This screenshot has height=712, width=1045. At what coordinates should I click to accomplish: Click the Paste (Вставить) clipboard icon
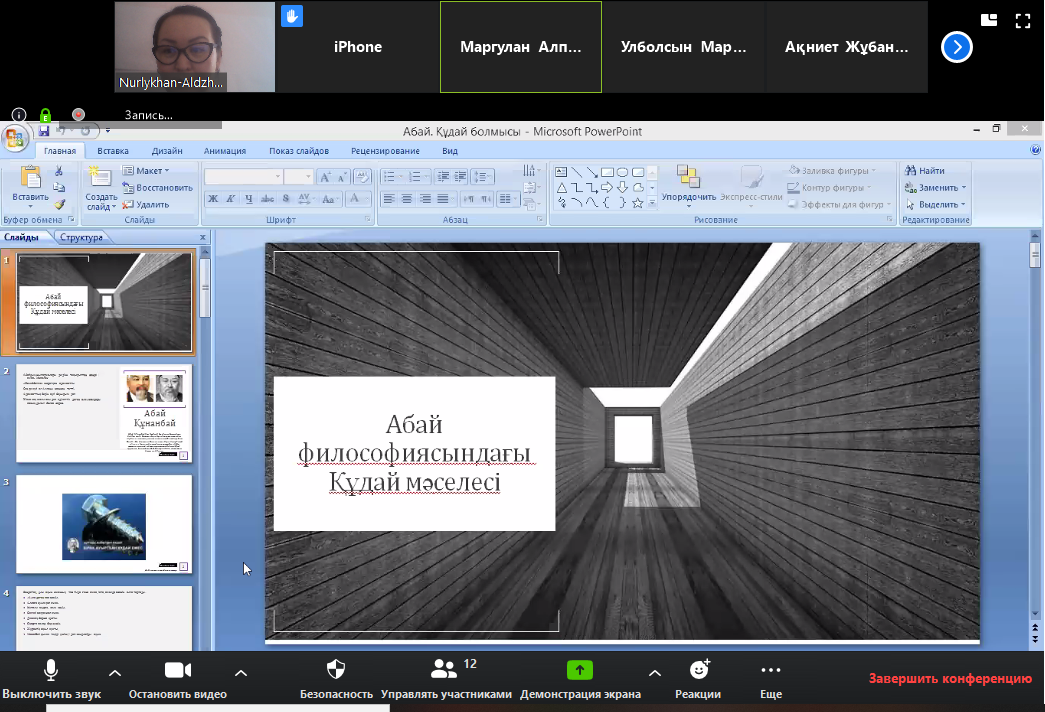(x=30, y=178)
